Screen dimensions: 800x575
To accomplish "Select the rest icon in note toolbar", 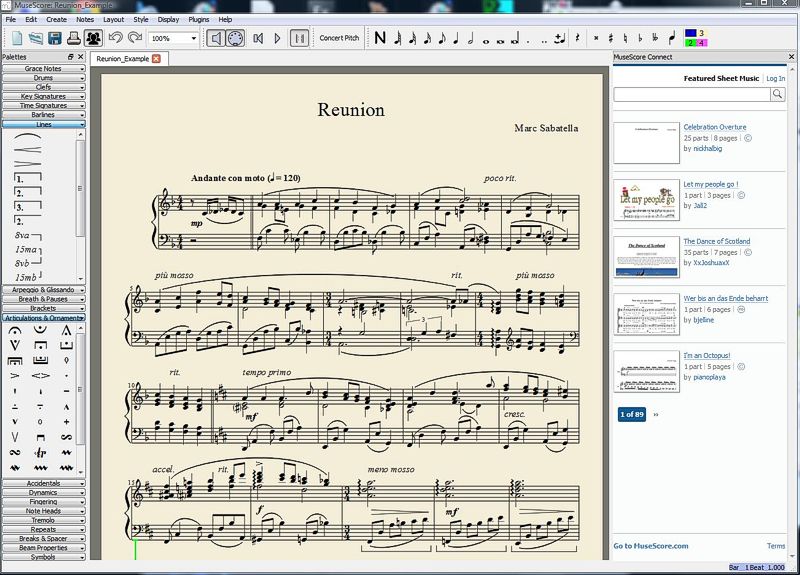I will click(578, 38).
